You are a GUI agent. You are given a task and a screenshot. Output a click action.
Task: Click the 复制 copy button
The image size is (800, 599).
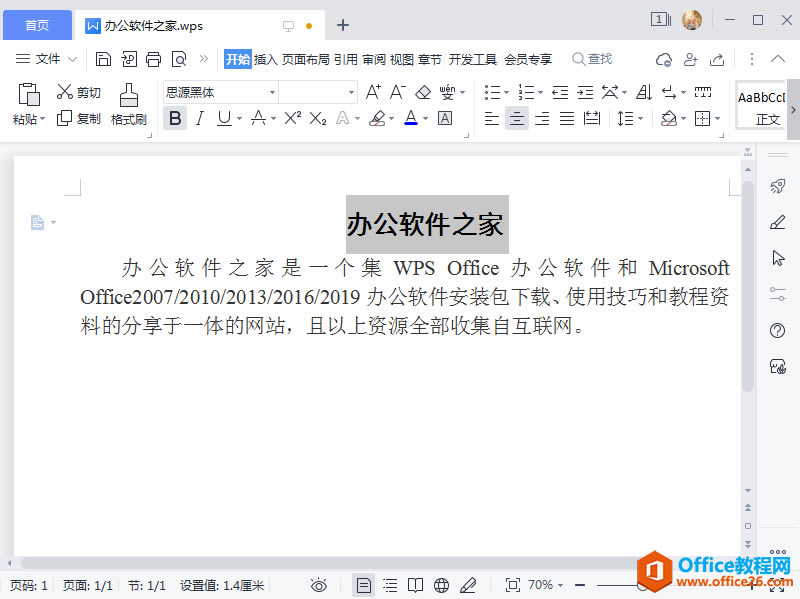coord(79,118)
